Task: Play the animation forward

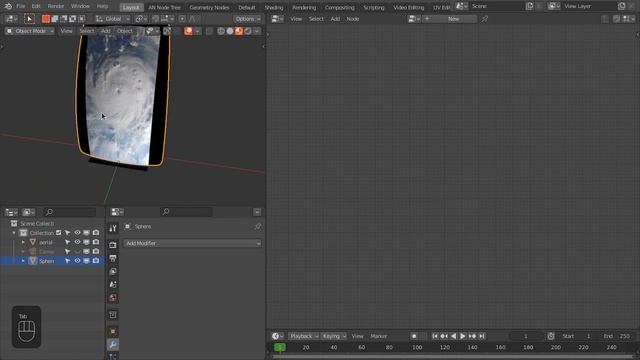Action: [x=463, y=336]
